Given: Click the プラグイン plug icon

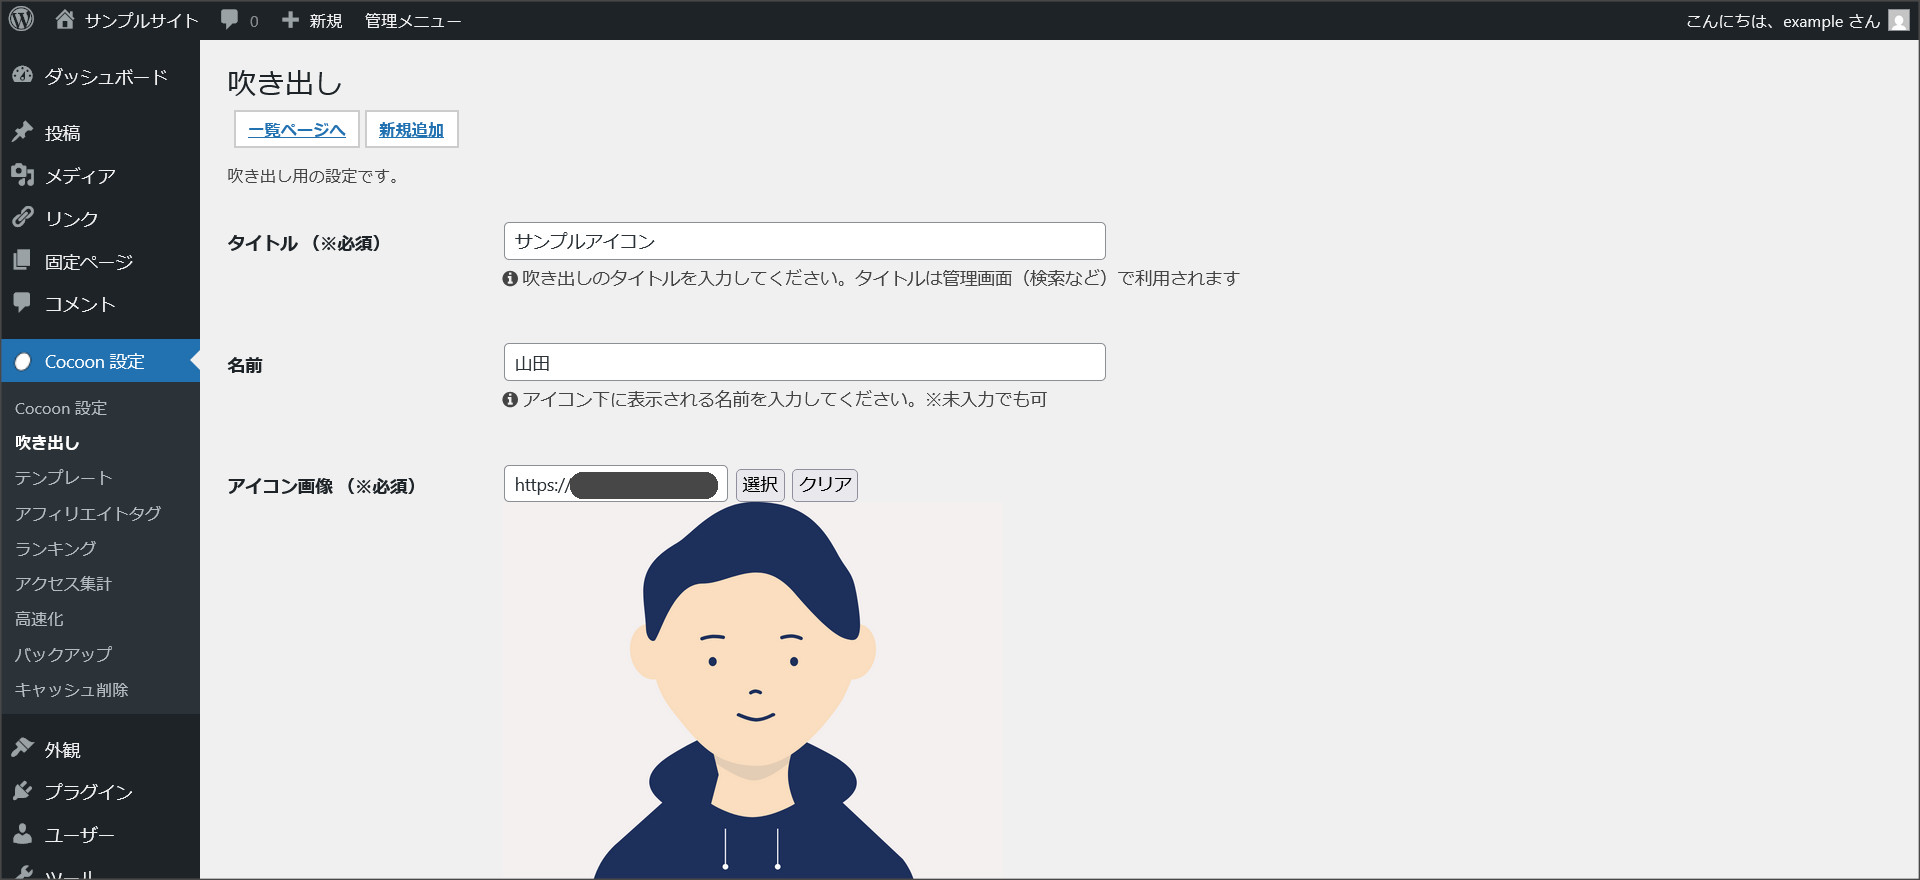Looking at the screenshot, I should point(23,791).
